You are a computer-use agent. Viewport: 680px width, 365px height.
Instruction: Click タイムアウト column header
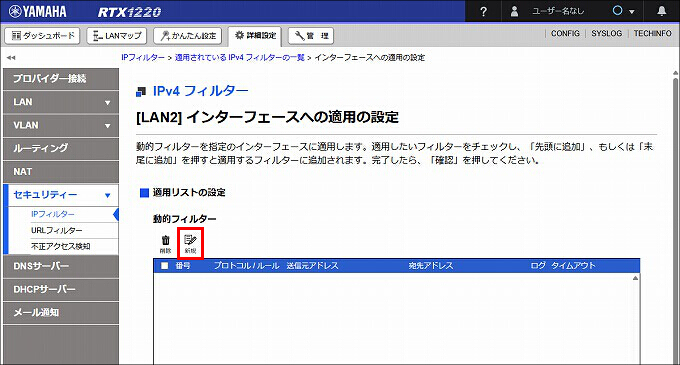pos(573,266)
